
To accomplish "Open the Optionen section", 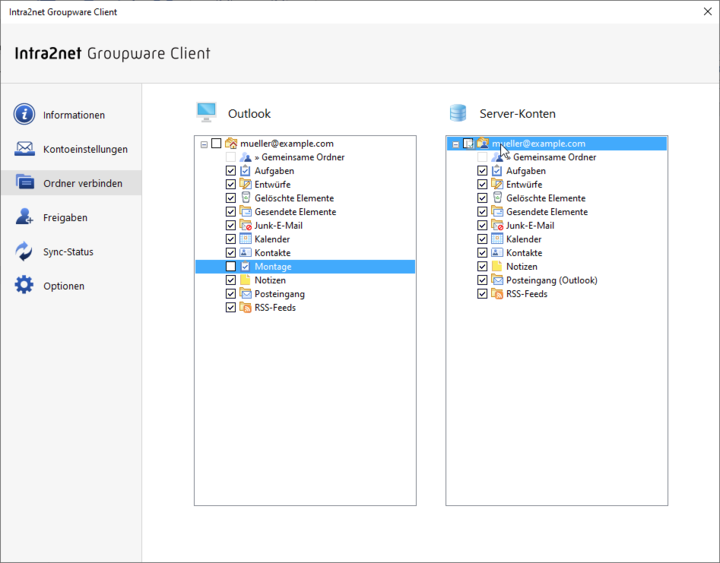I will [x=71, y=286].
